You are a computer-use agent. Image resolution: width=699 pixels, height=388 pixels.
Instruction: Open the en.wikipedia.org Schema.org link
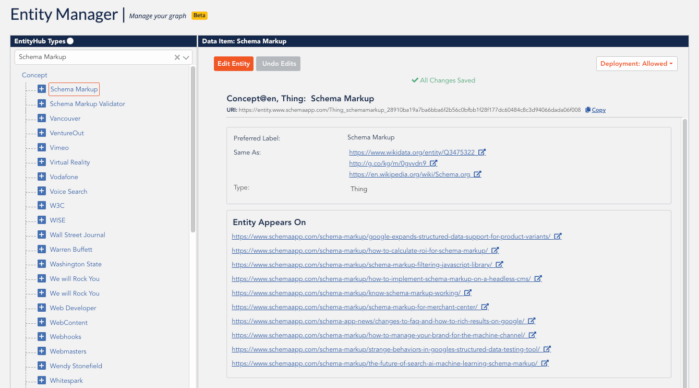pyautogui.click(x=410, y=174)
